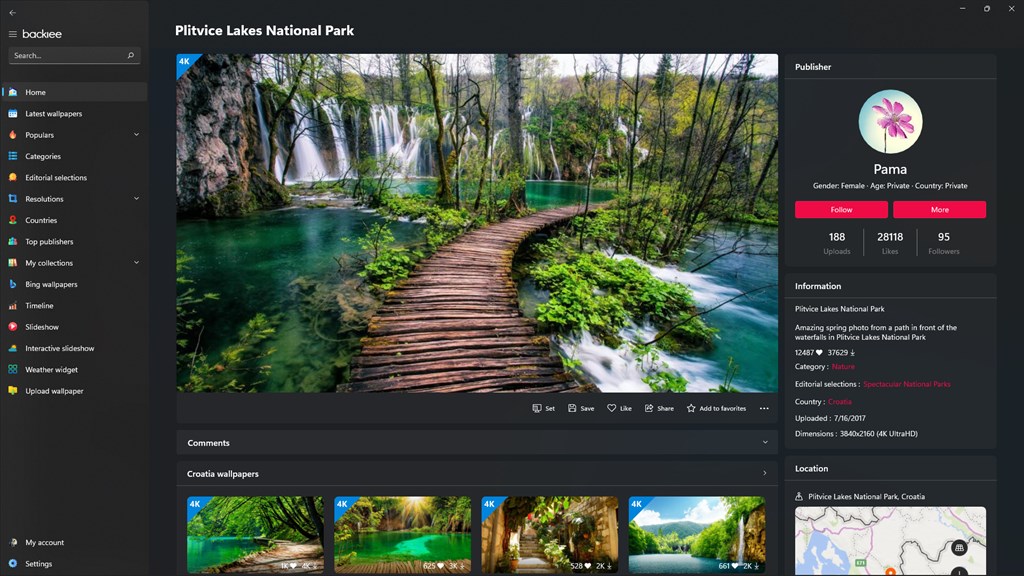This screenshot has height=576, width=1024.
Task: Save the wallpaper using Save icon
Action: pos(572,408)
